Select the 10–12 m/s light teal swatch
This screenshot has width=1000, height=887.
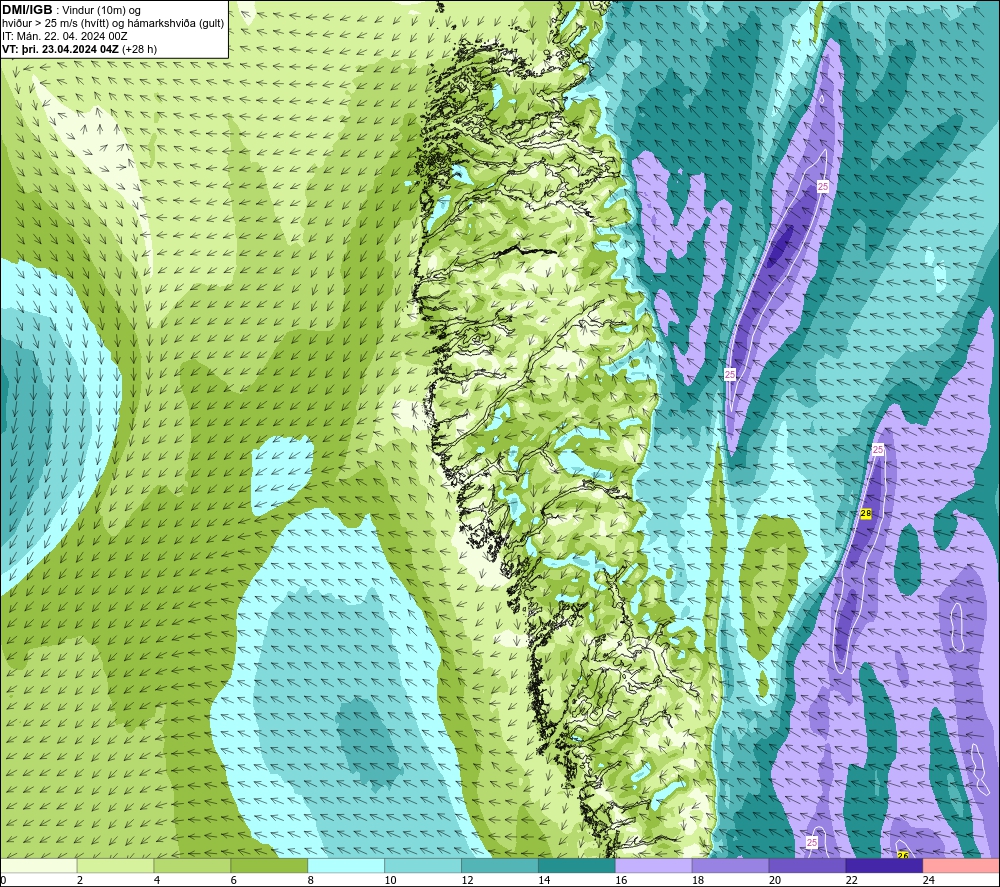click(423, 866)
